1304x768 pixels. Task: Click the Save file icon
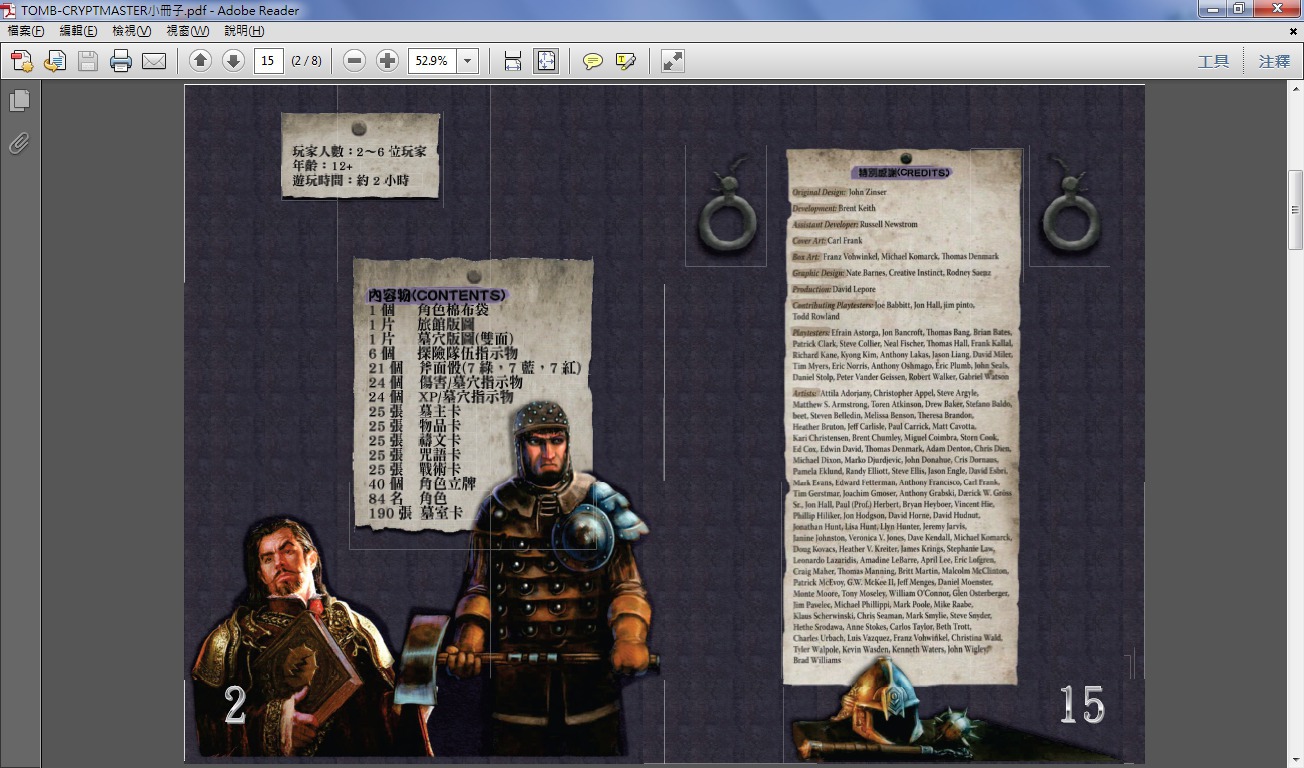88,61
